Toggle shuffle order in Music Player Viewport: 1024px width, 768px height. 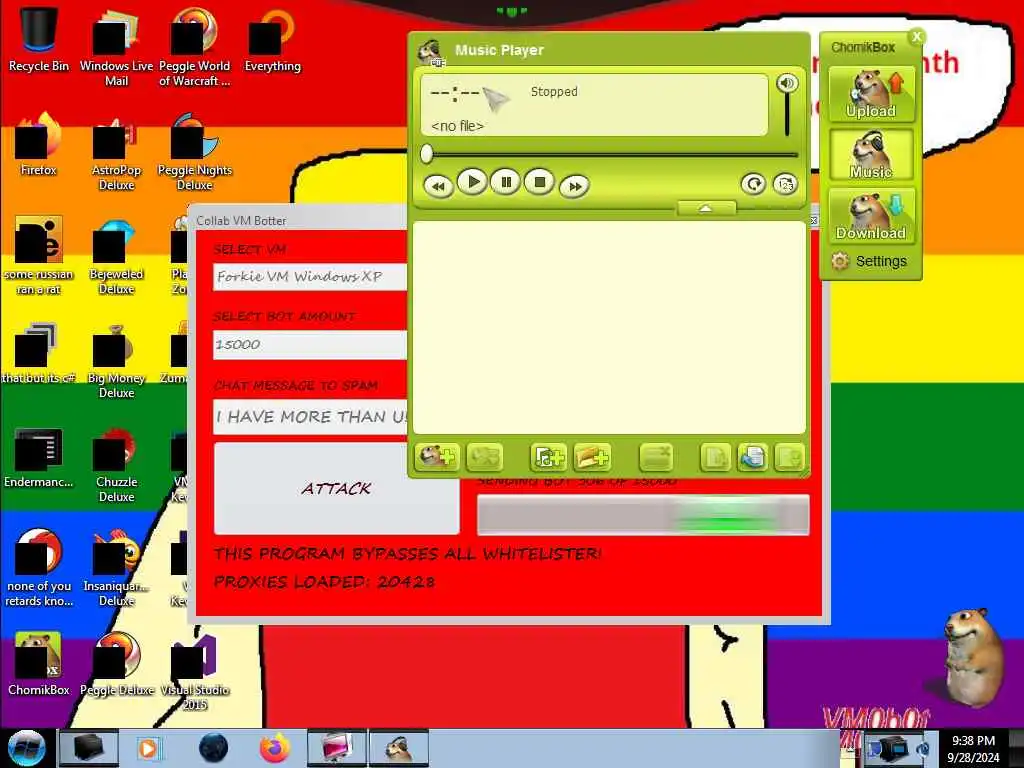coord(786,184)
